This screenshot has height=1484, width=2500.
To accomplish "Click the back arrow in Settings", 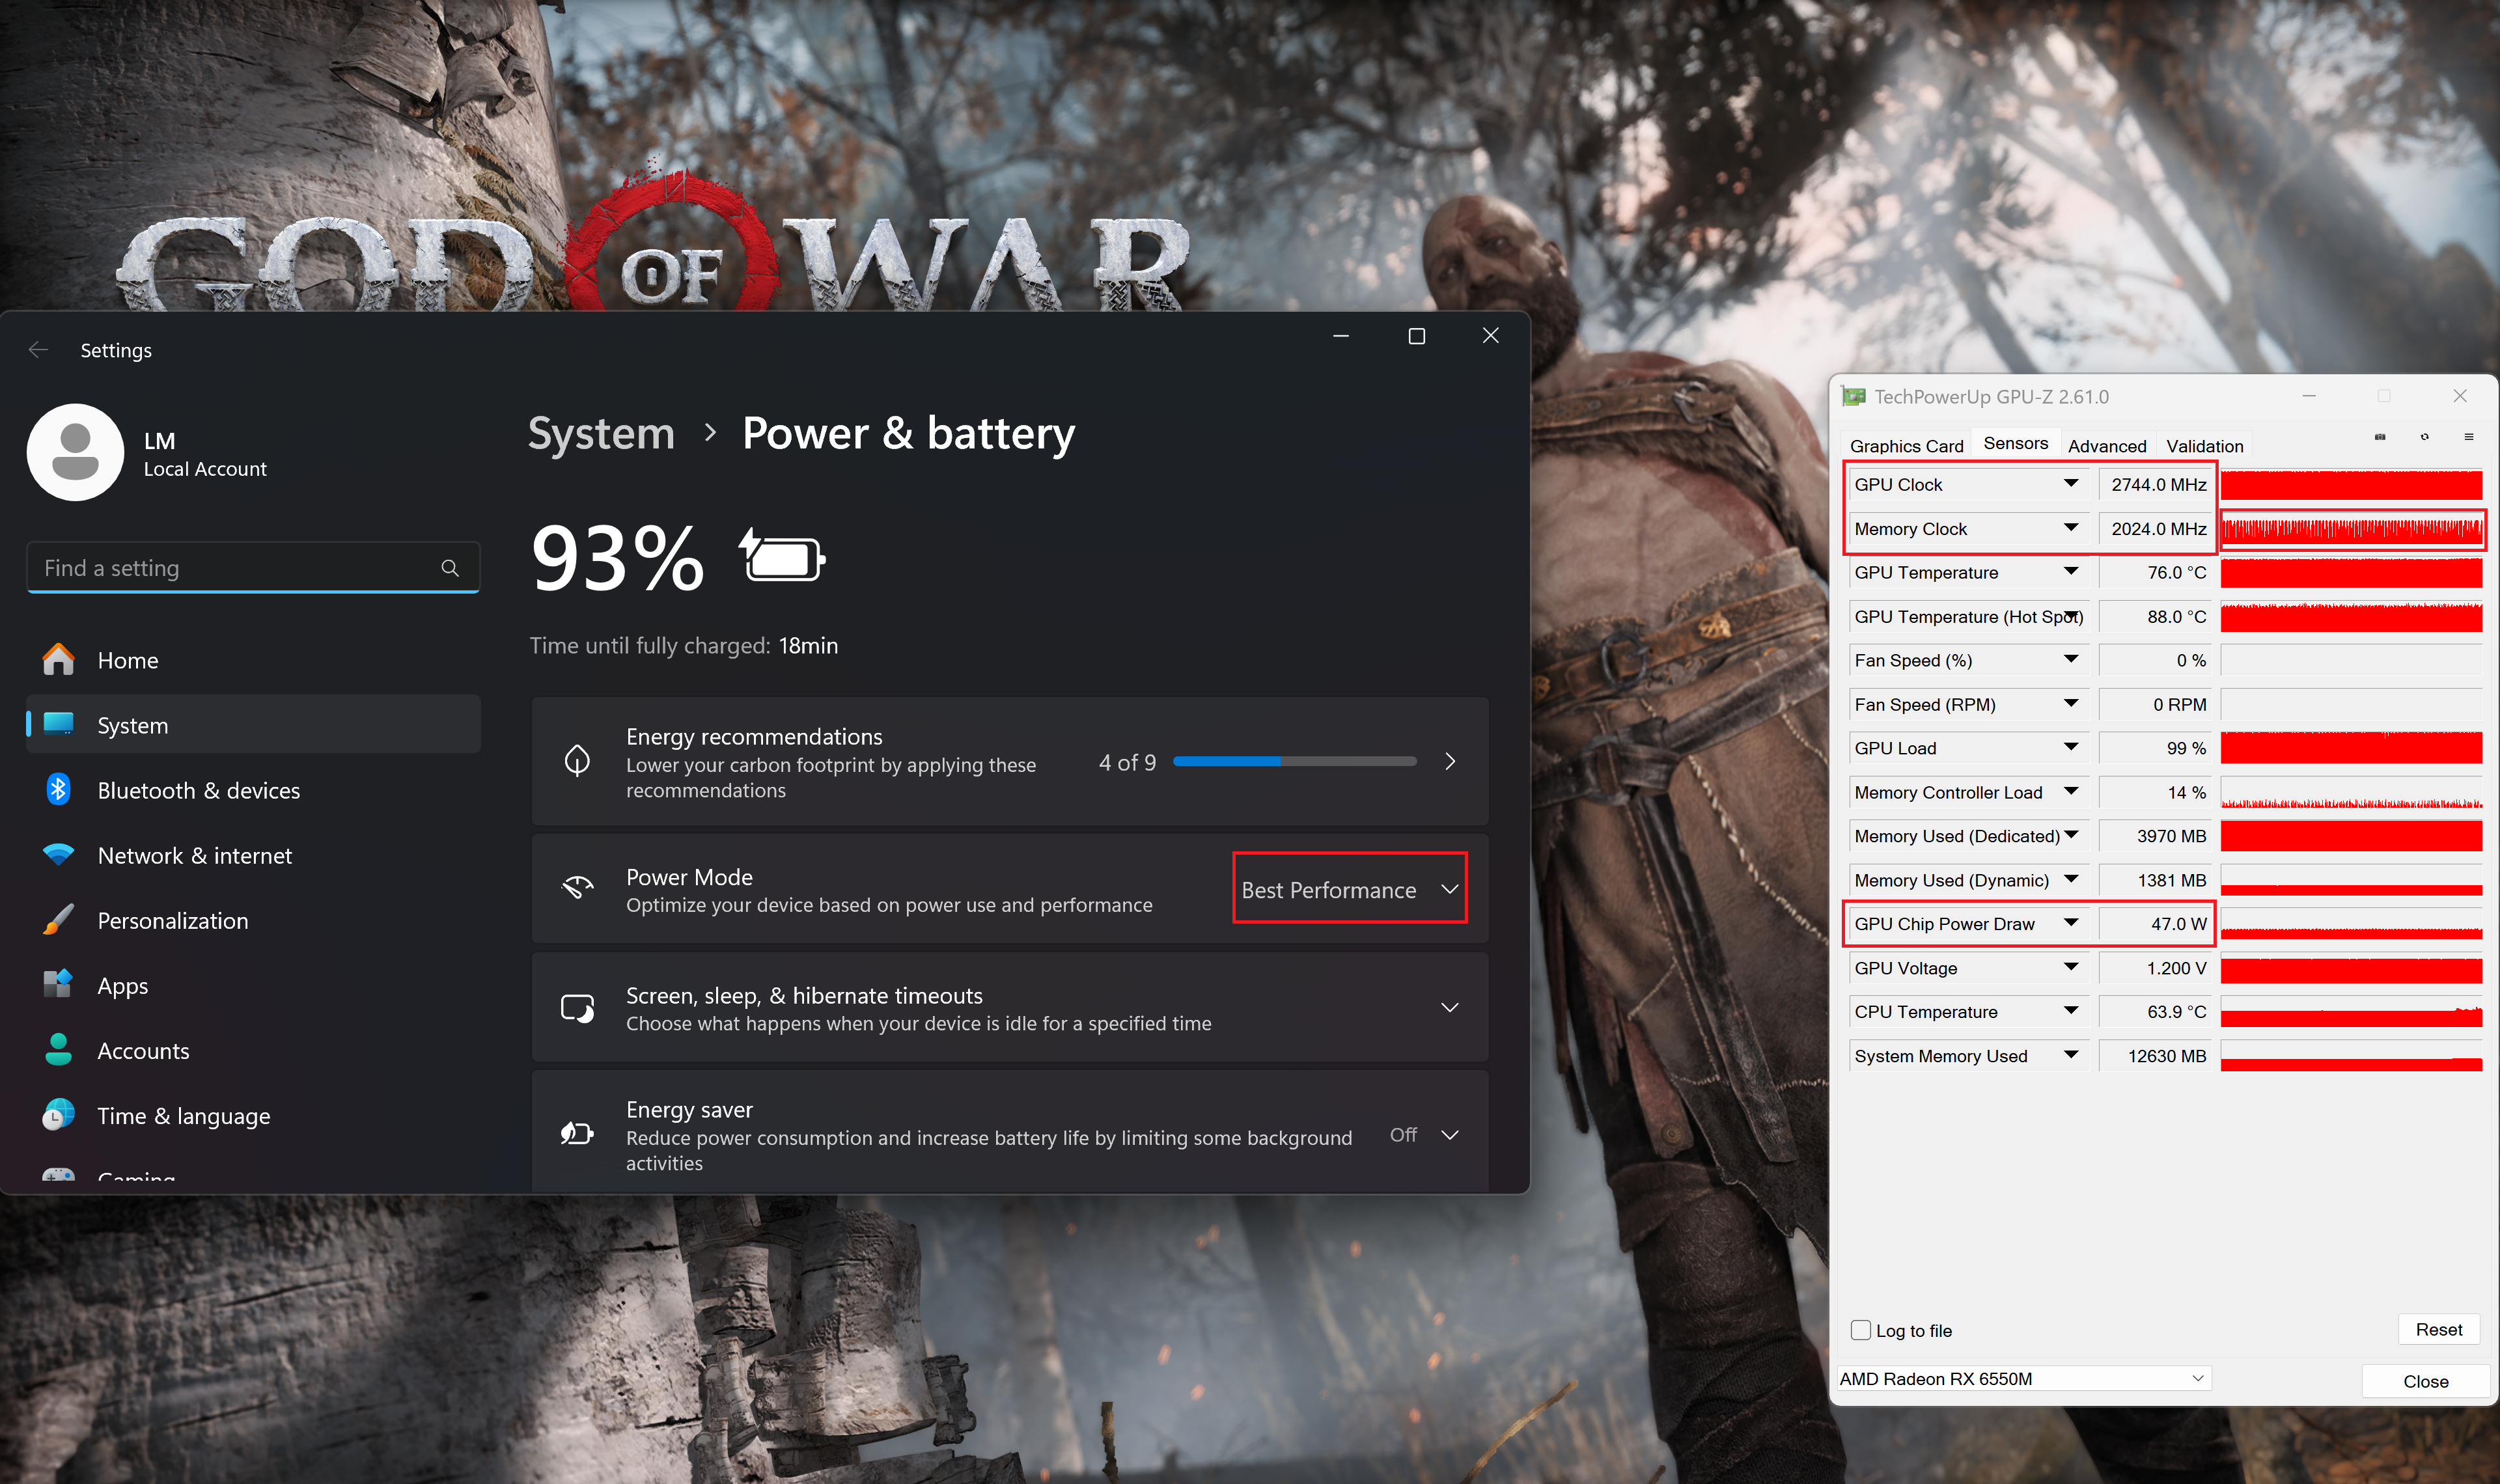I will [x=39, y=350].
